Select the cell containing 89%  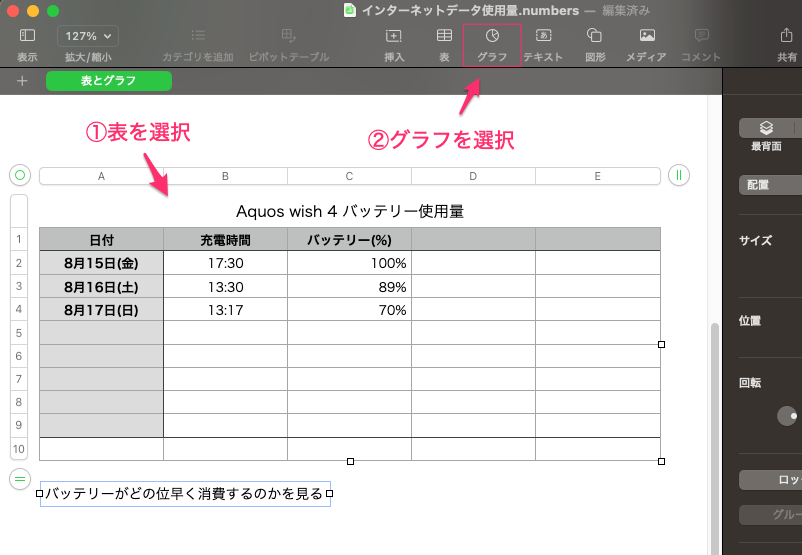349,286
